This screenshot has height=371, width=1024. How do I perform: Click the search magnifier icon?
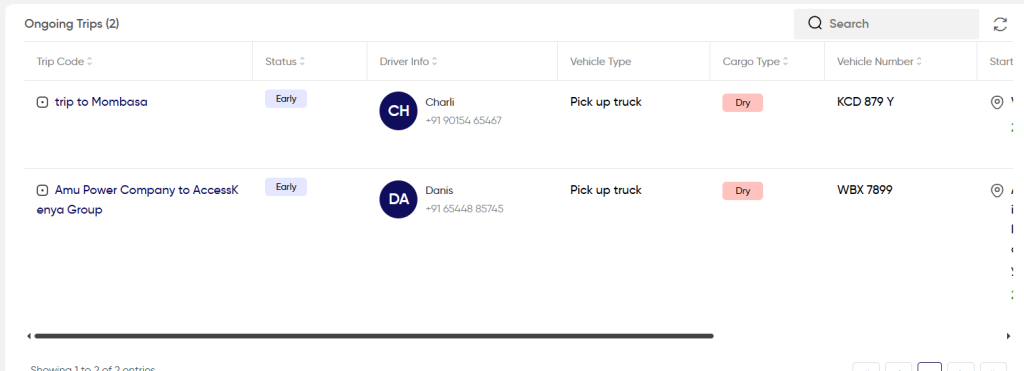(814, 24)
